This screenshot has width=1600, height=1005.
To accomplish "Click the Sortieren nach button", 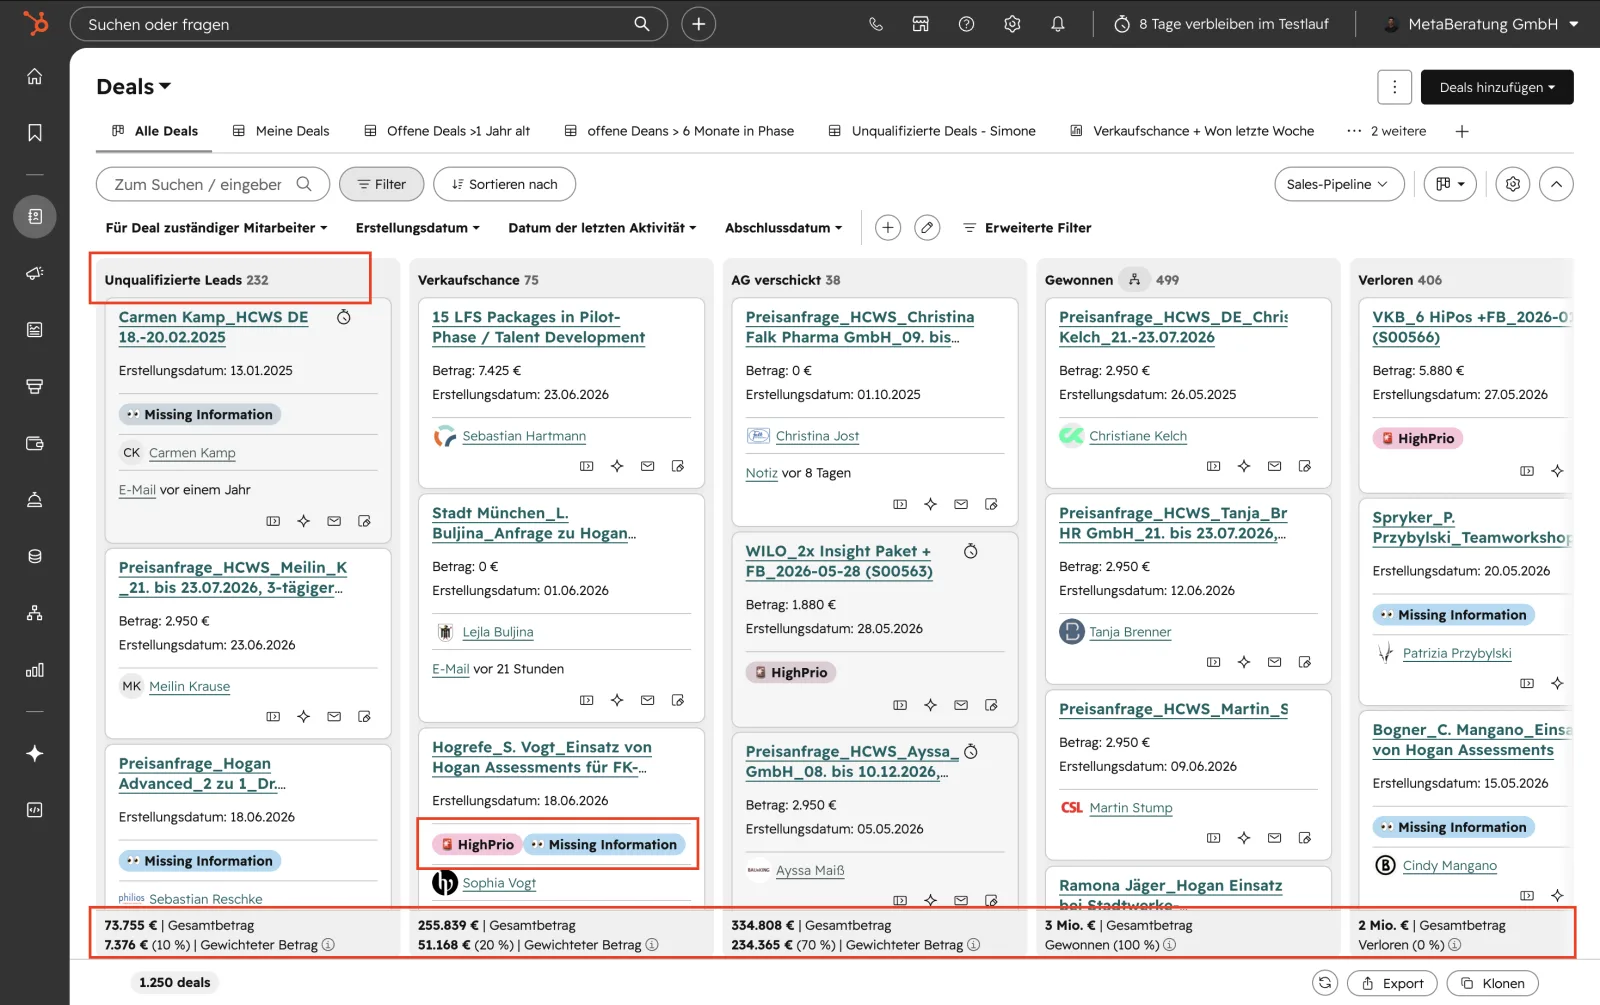I will coord(505,184).
